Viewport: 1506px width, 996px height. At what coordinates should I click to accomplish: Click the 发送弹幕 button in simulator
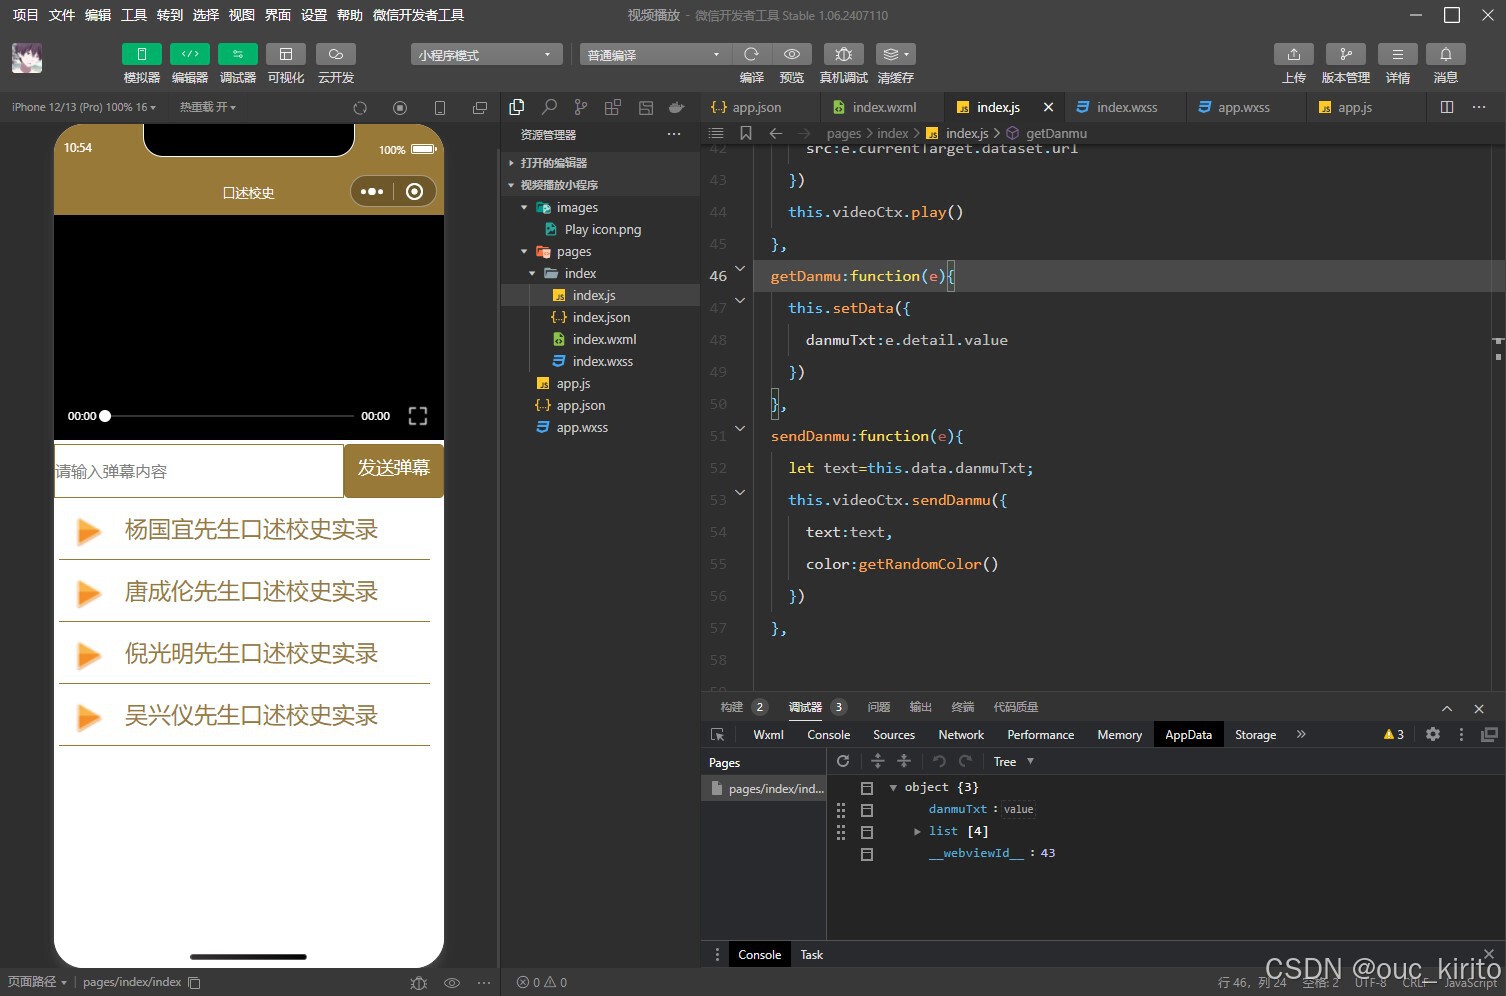pyautogui.click(x=394, y=469)
